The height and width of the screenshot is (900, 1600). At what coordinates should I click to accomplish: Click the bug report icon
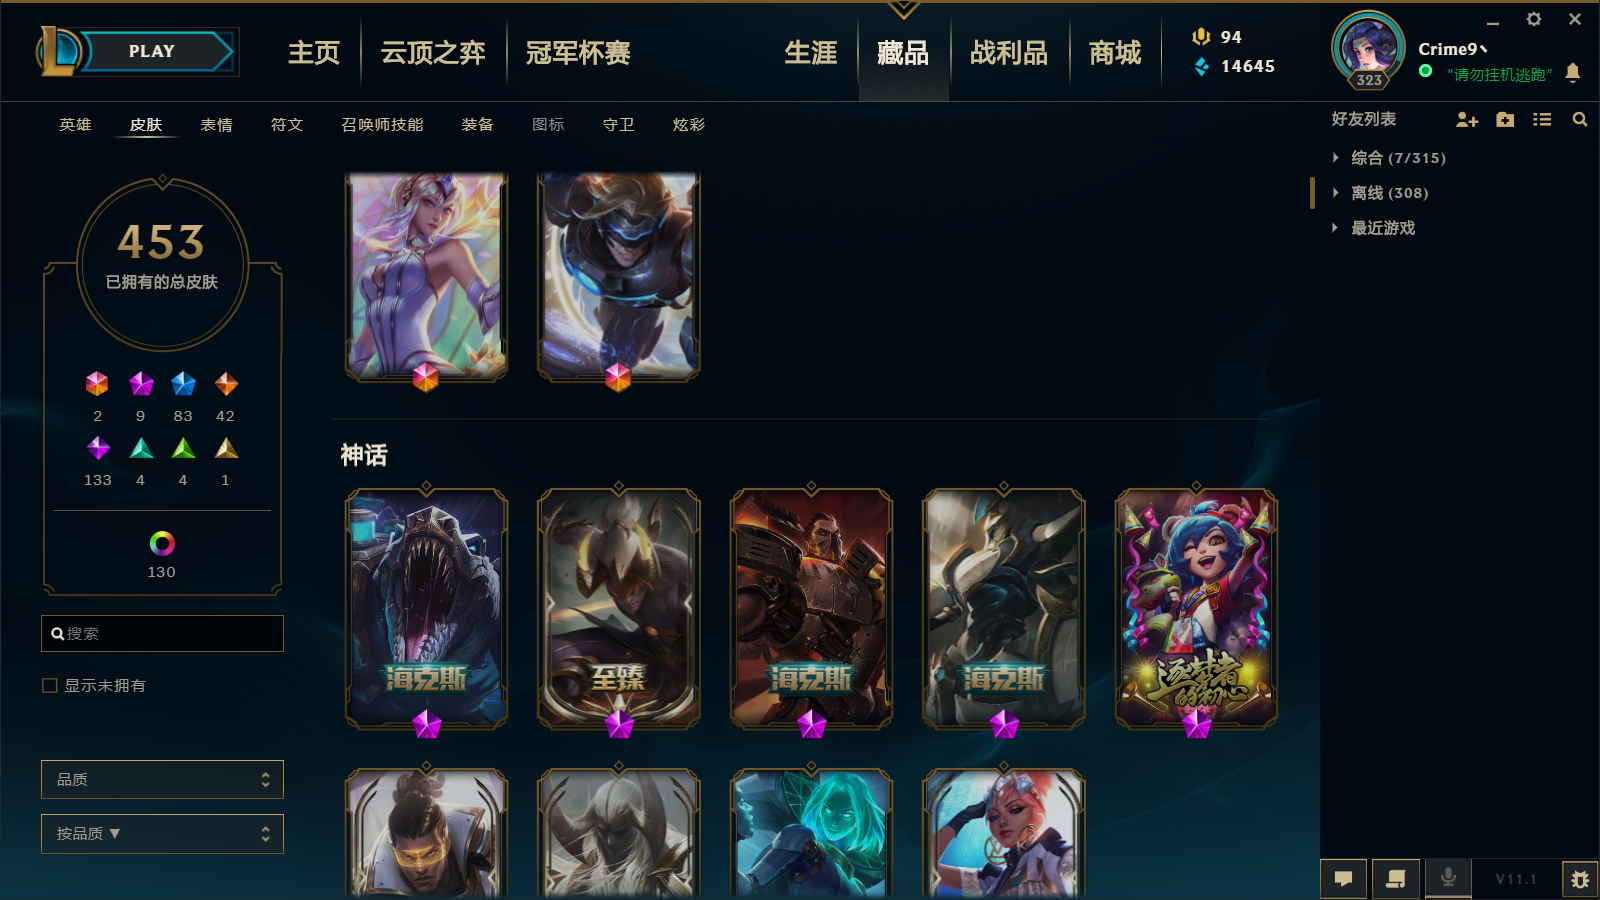[1580, 879]
